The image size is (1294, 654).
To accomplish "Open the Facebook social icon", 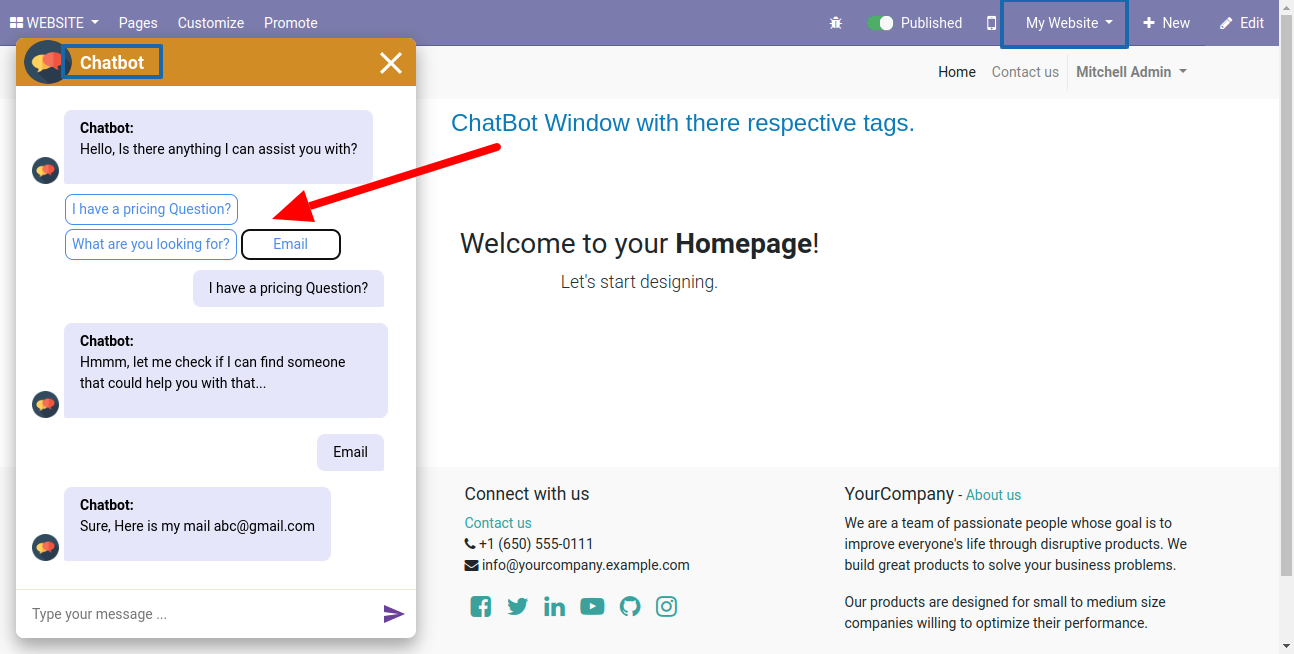I will pos(480,606).
